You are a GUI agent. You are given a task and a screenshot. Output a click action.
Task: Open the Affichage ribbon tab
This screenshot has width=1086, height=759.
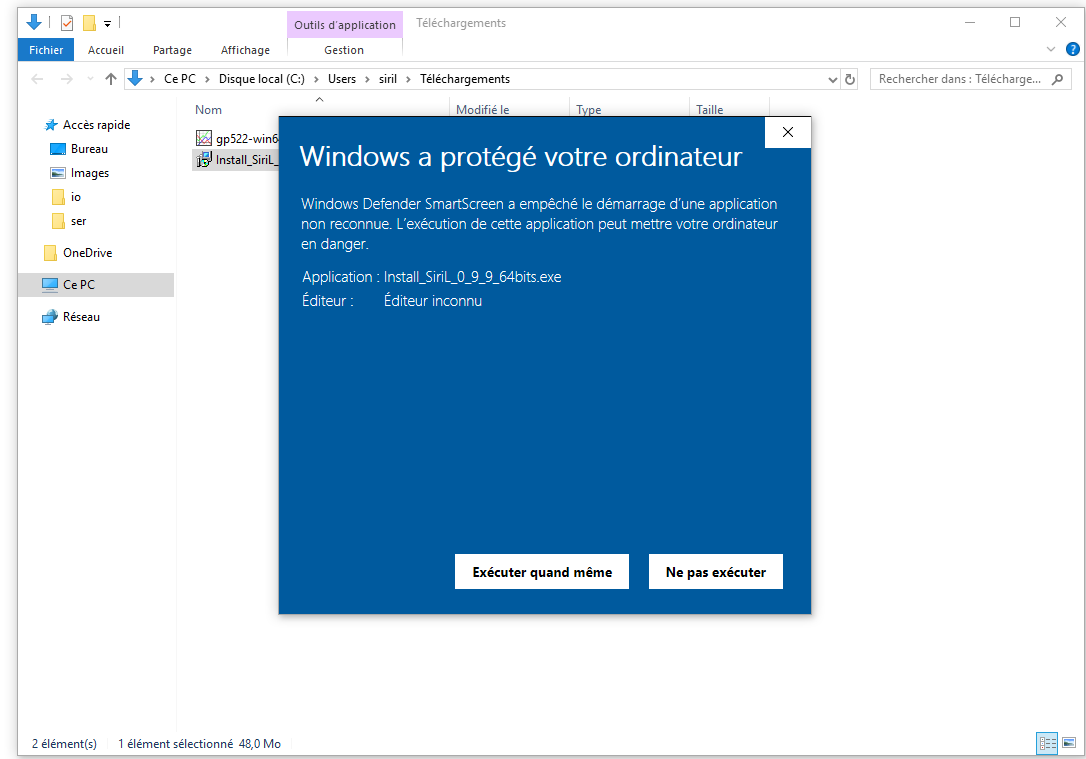pyautogui.click(x=245, y=50)
